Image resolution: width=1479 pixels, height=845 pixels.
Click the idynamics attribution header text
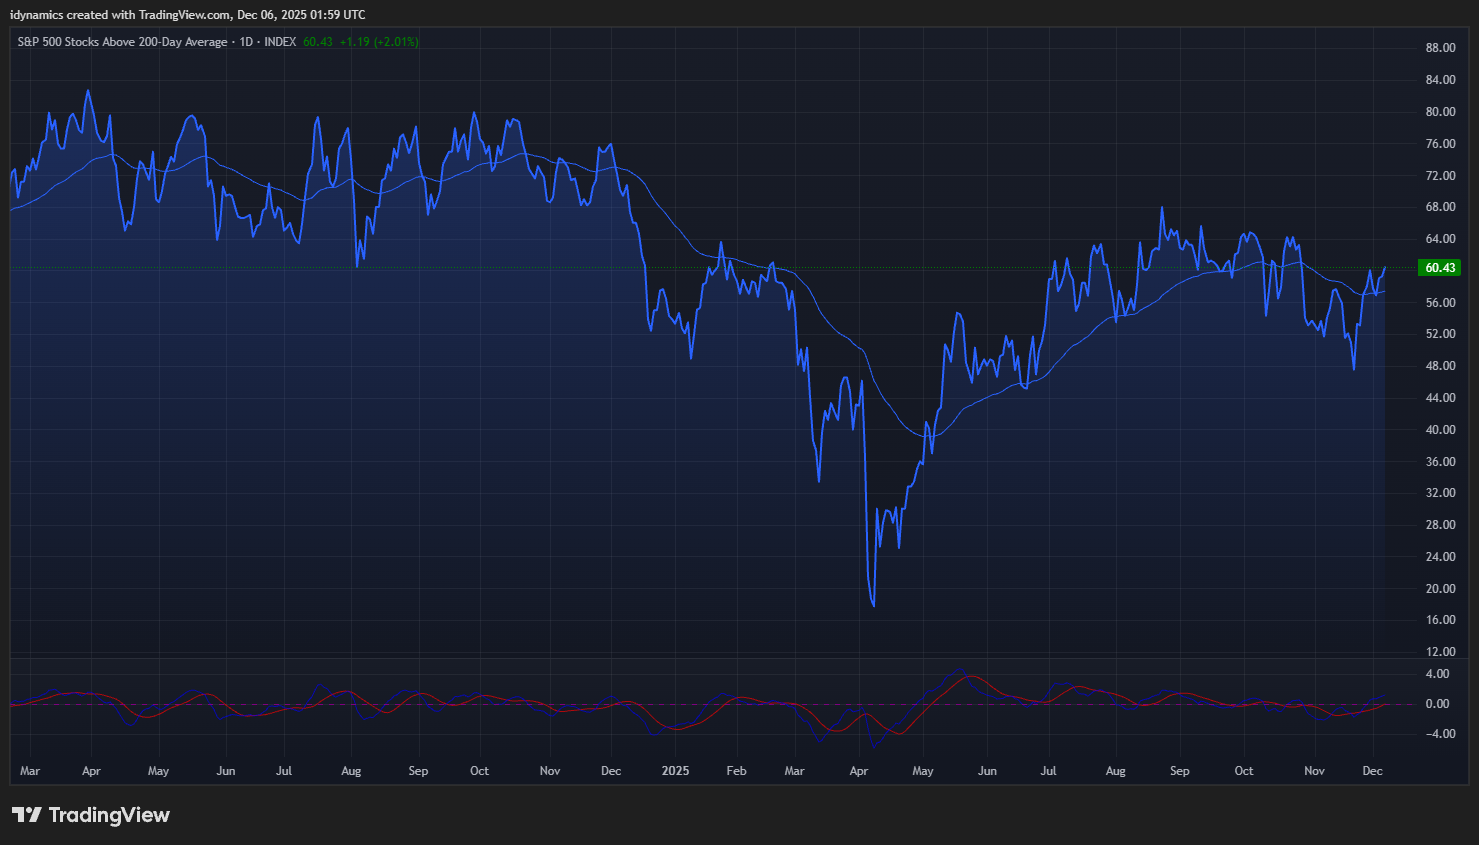(187, 15)
